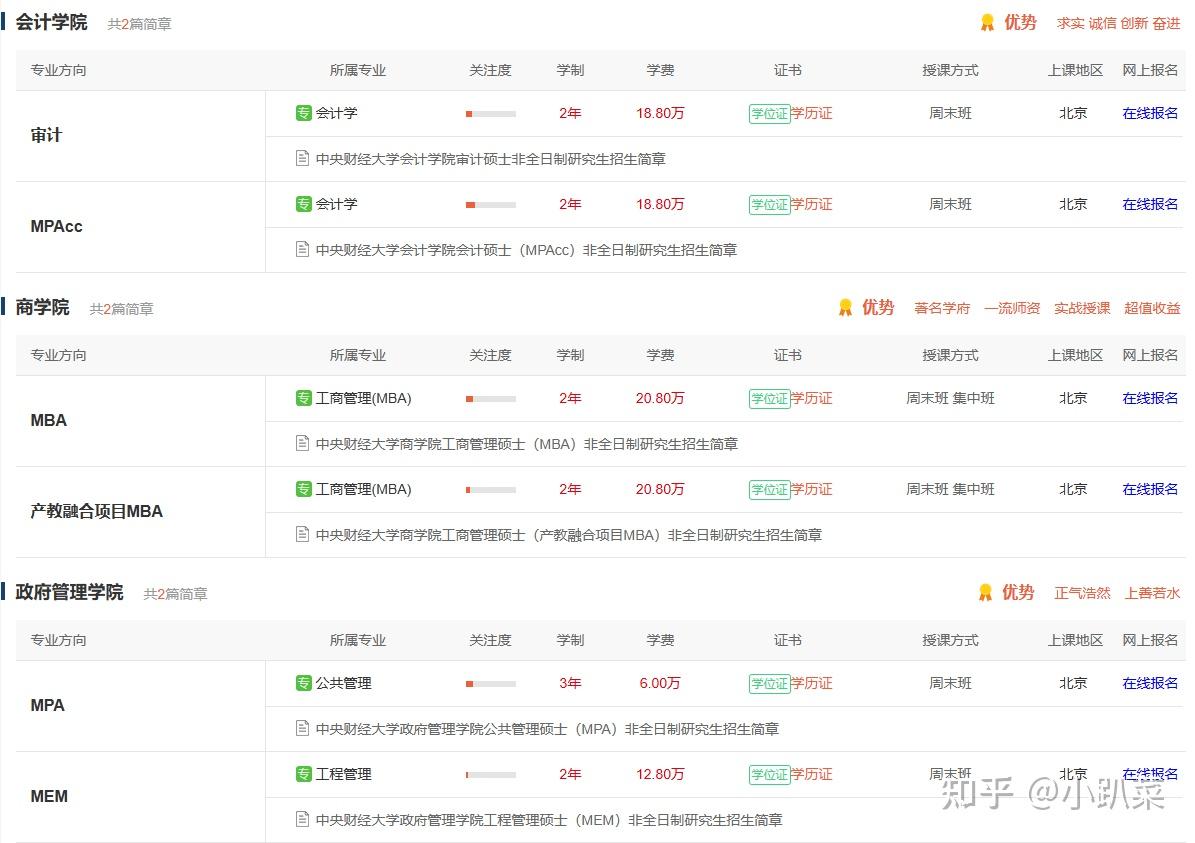Click 关注度 bar in MEM row

(x=491, y=775)
